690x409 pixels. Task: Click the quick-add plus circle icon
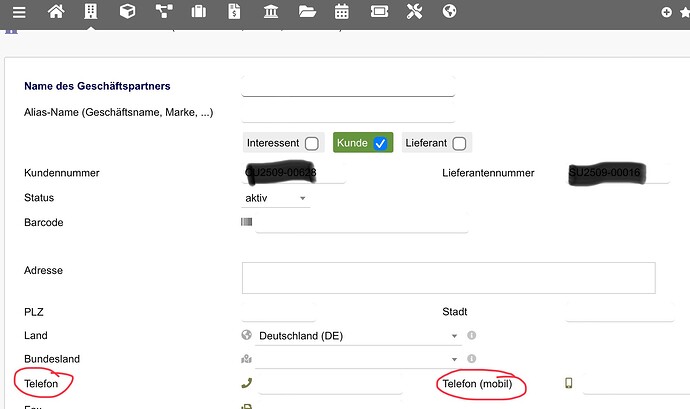point(666,12)
